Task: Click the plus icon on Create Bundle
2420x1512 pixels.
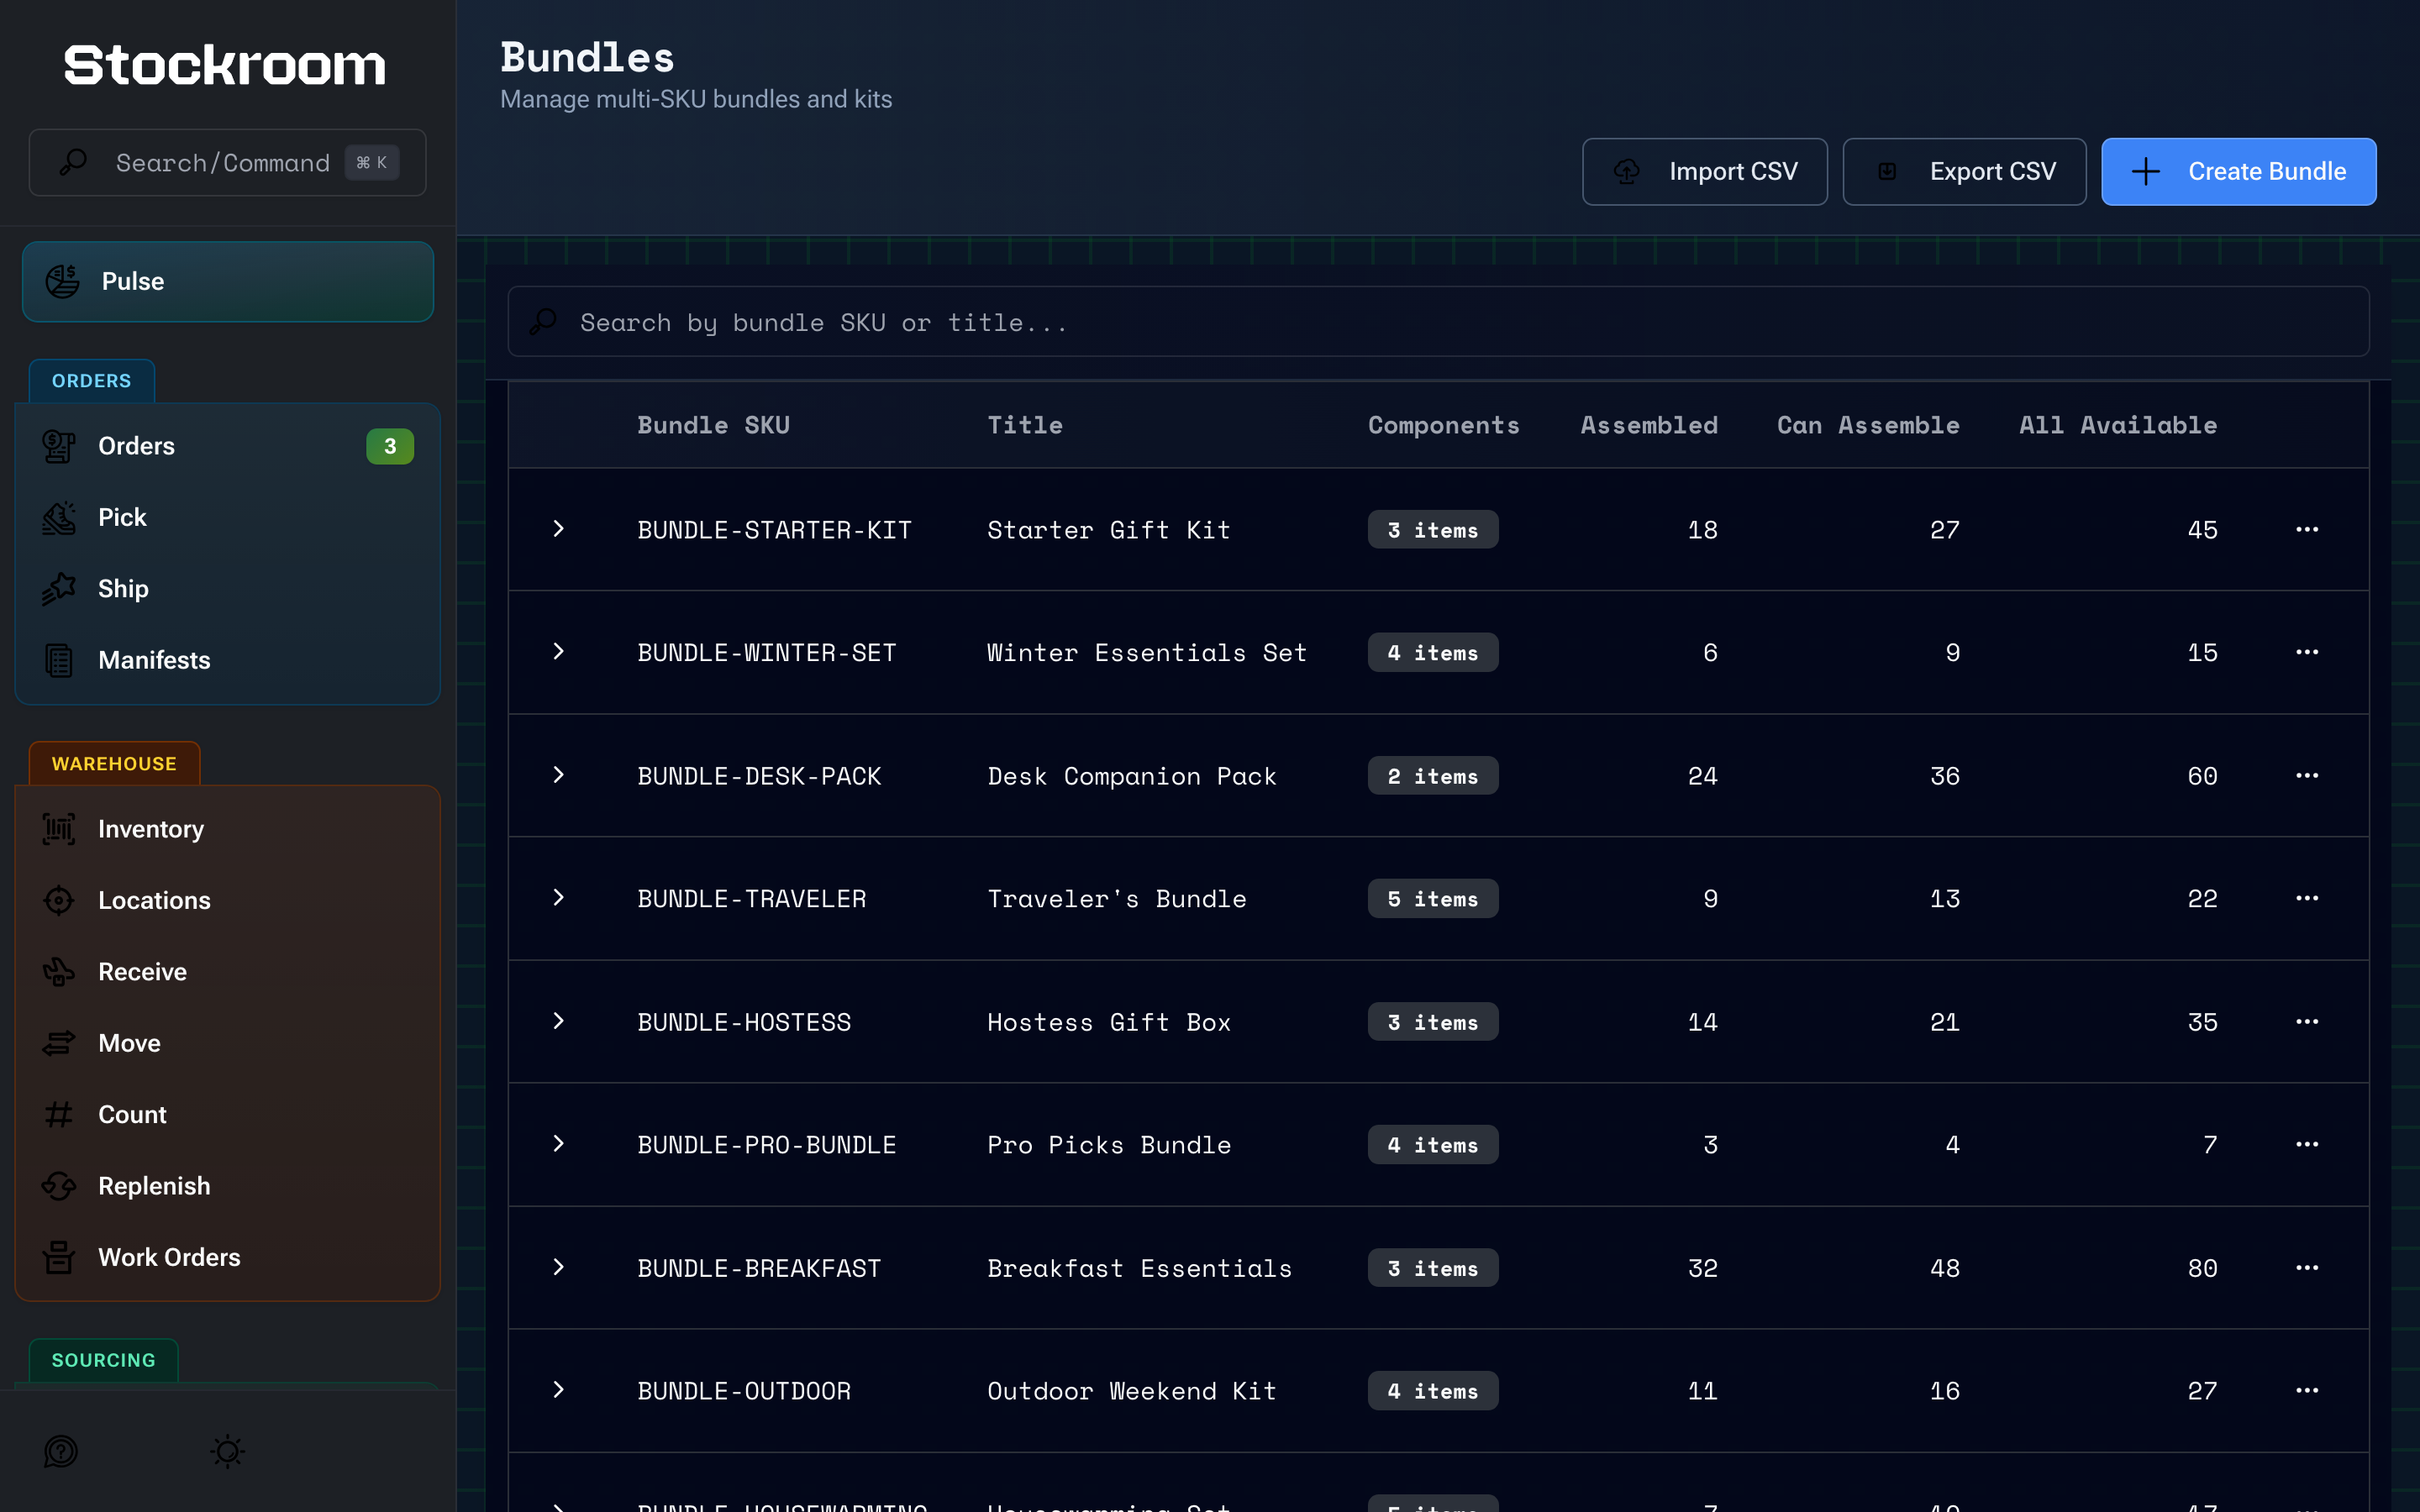Action: (2145, 172)
